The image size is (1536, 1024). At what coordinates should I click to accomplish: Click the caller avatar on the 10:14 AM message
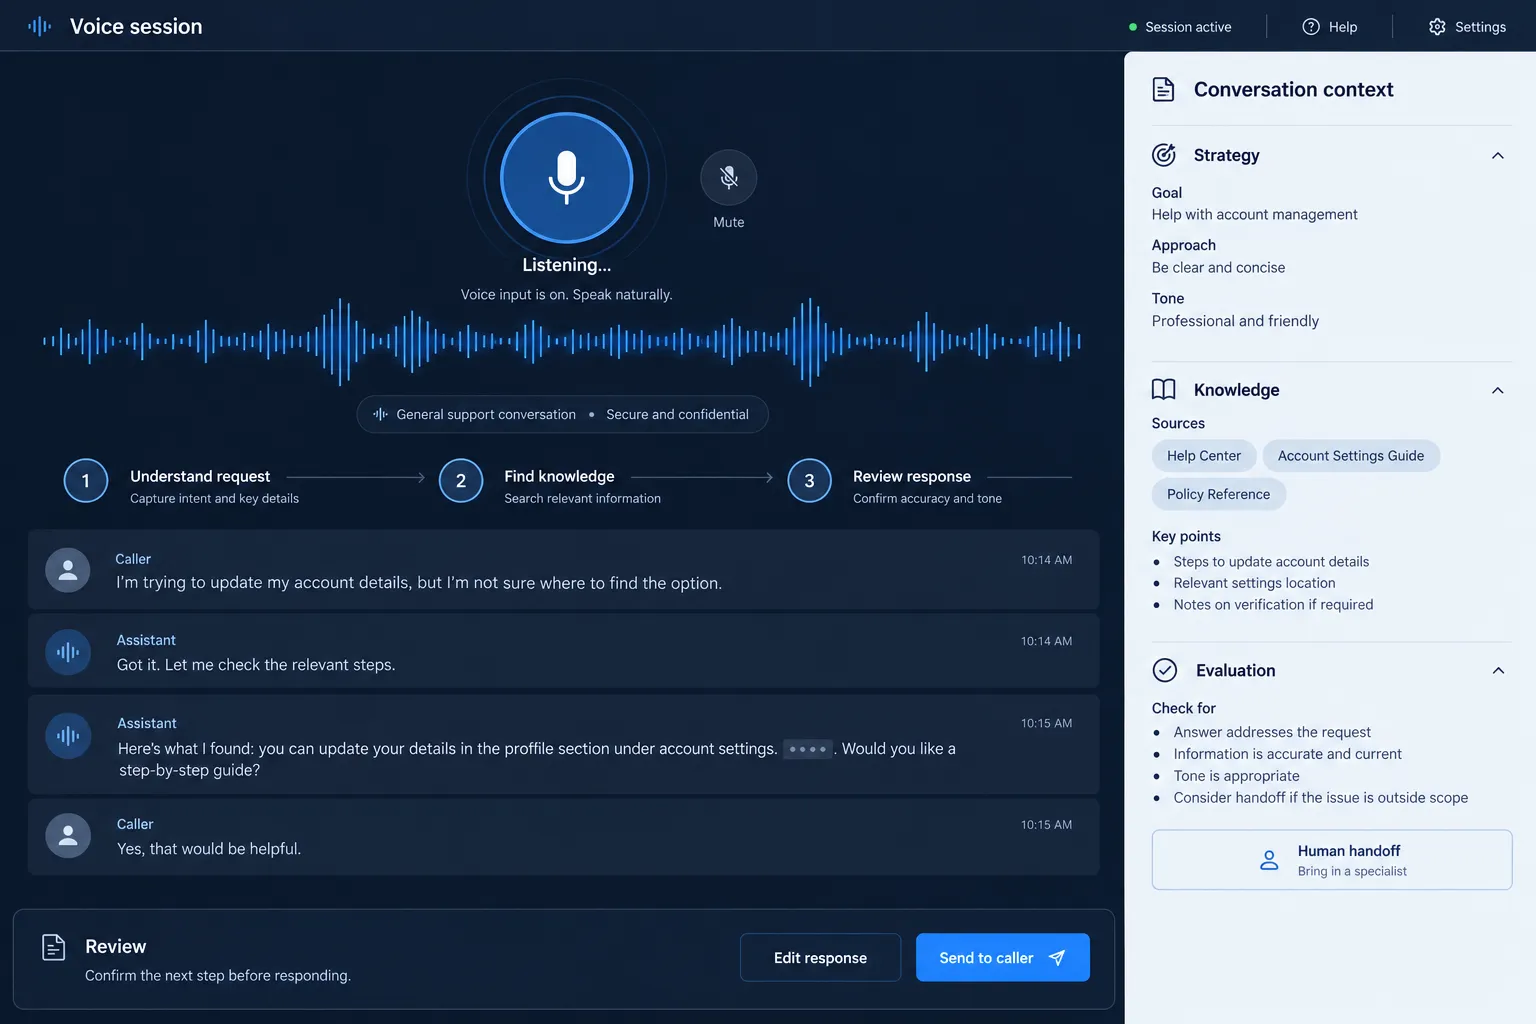(x=68, y=570)
